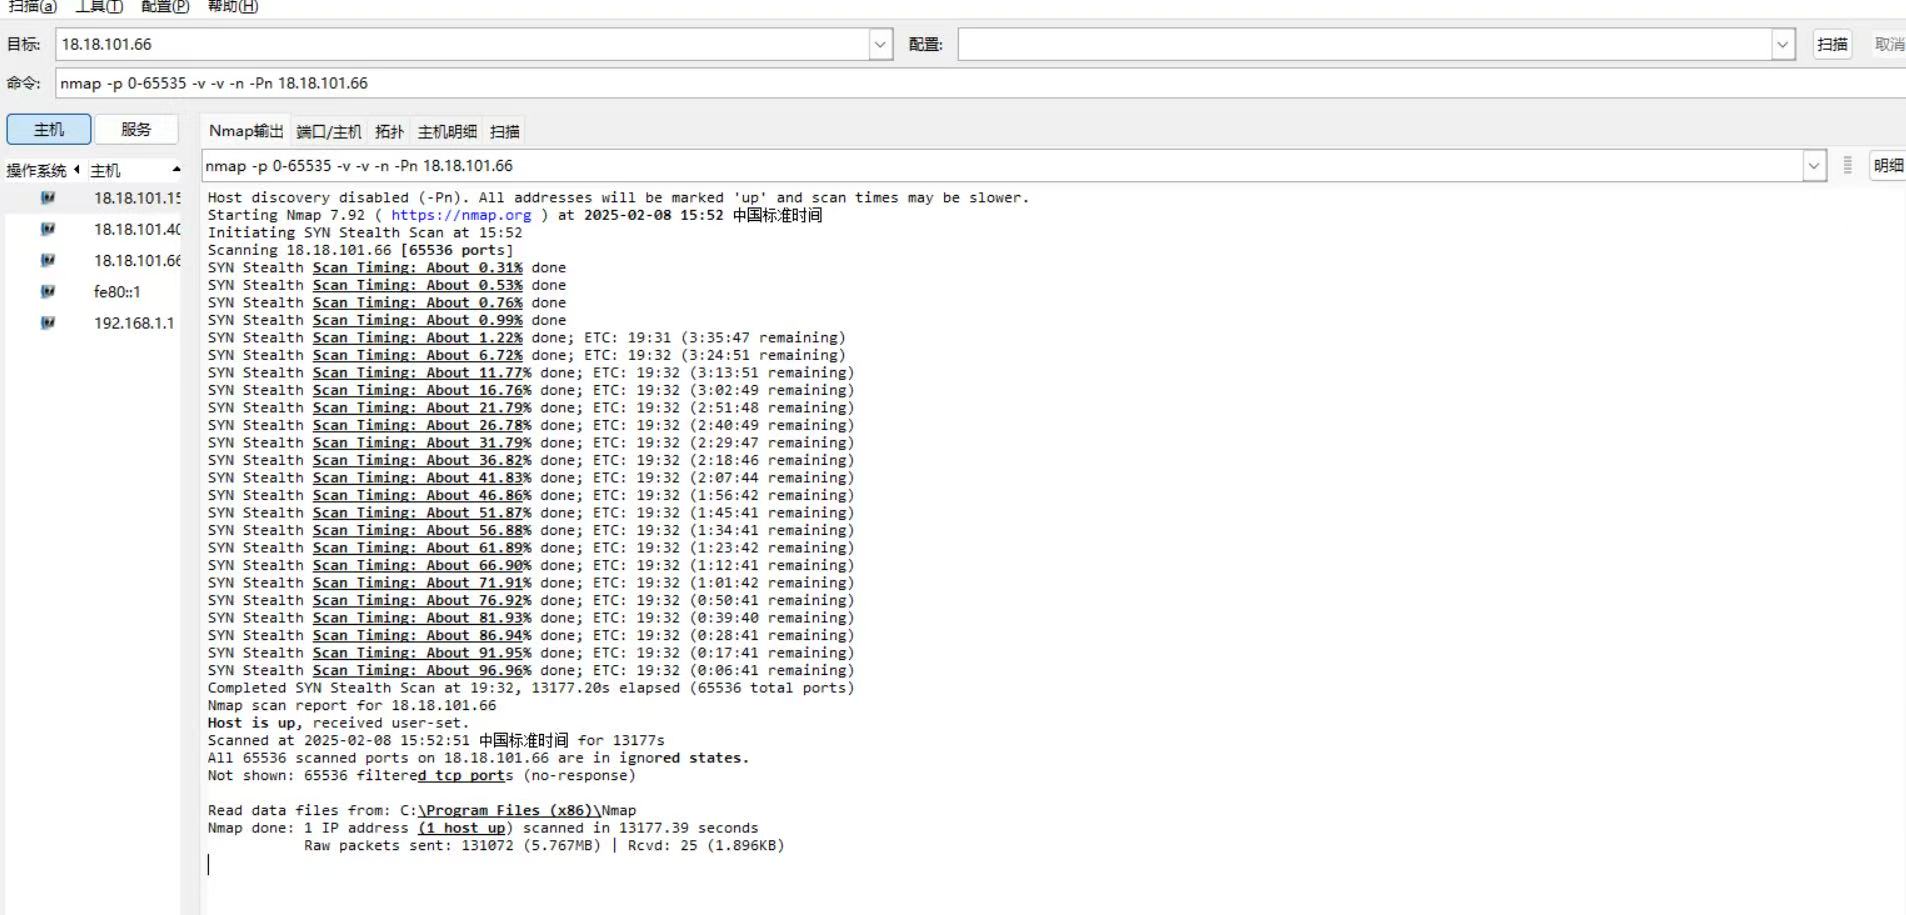
Task: Click the 'About 0.31% done' timing line
Action: point(387,268)
